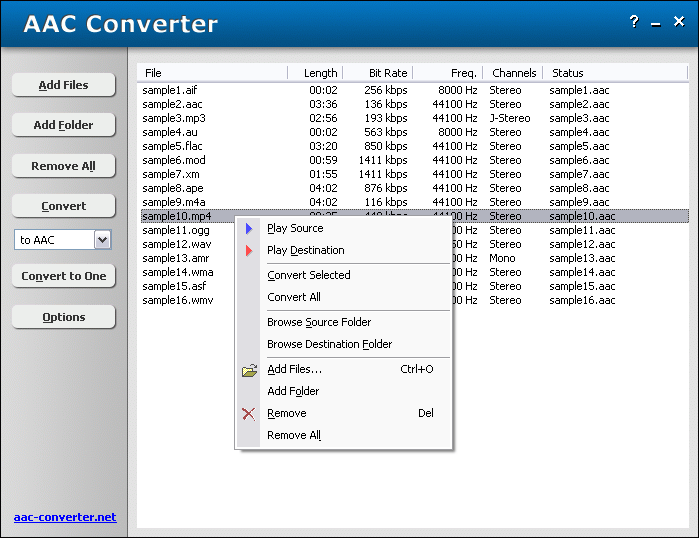Click the red X Remove icon
The height and width of the screenshot is (538, 699).
tap(249, 414)
